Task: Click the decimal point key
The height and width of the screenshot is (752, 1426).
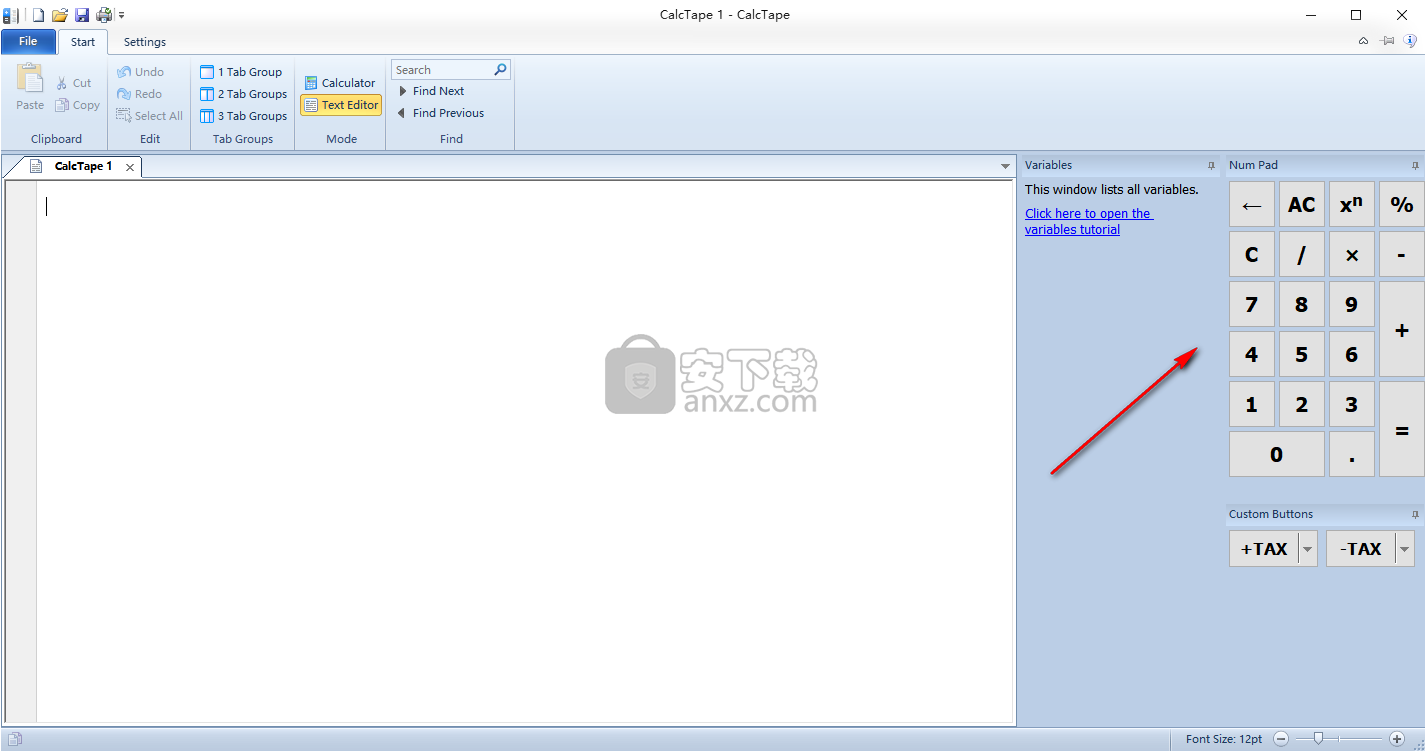Action: tap(1351, 454)
